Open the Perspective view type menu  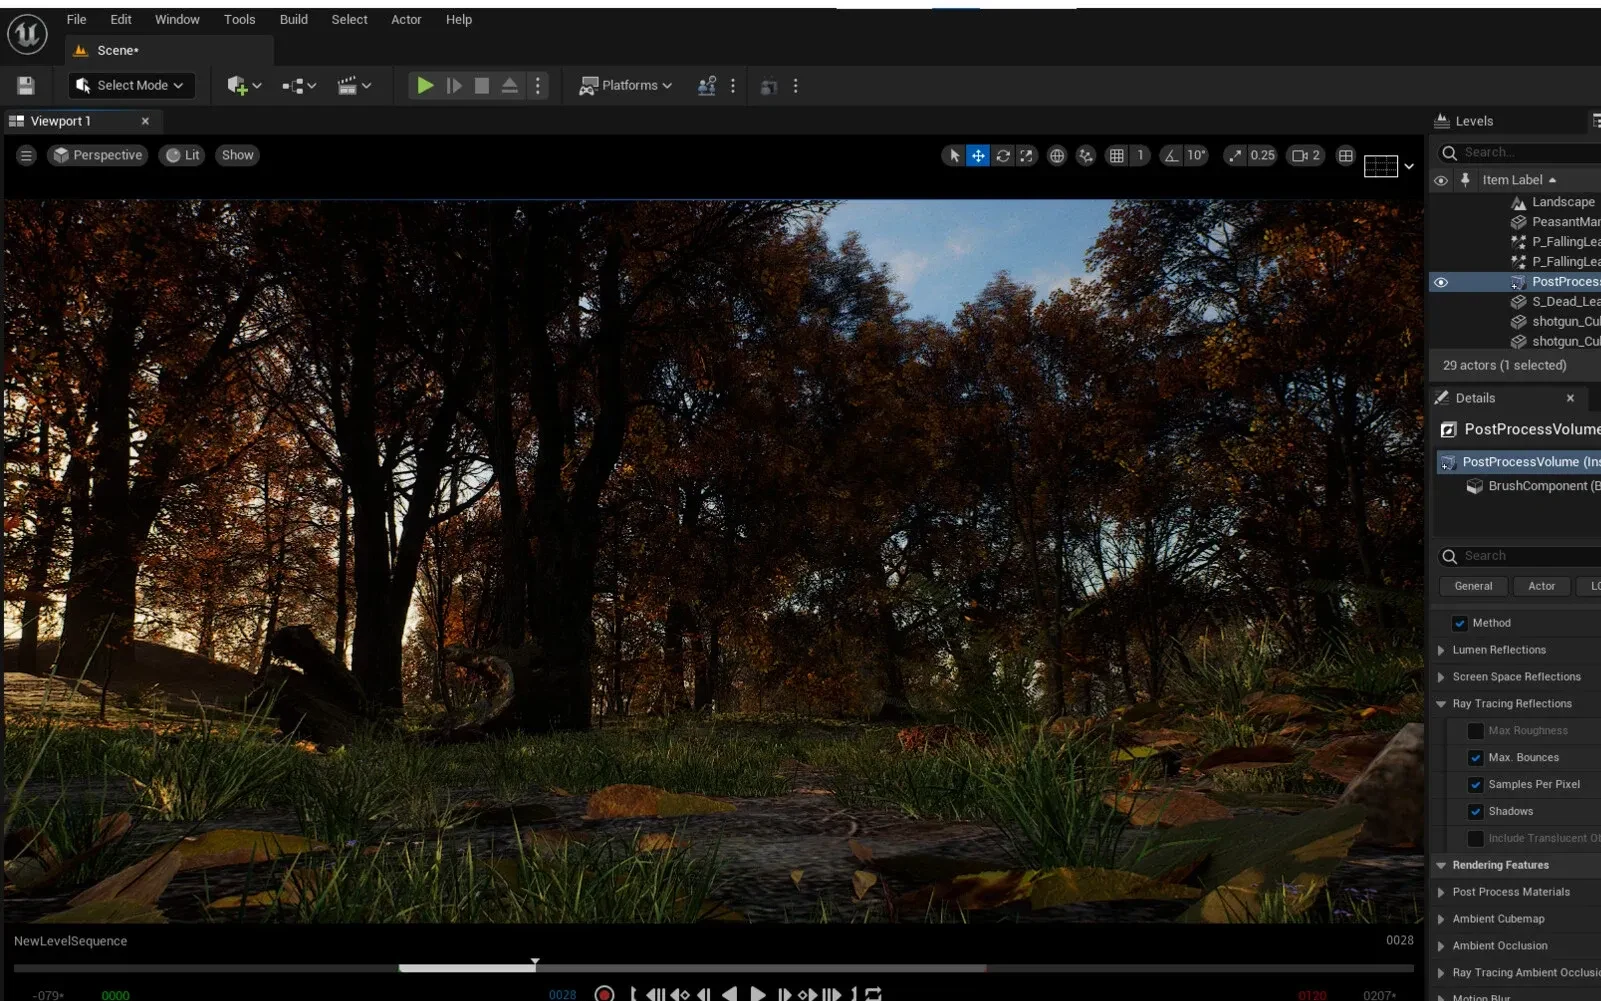click(x=97, y=155)
